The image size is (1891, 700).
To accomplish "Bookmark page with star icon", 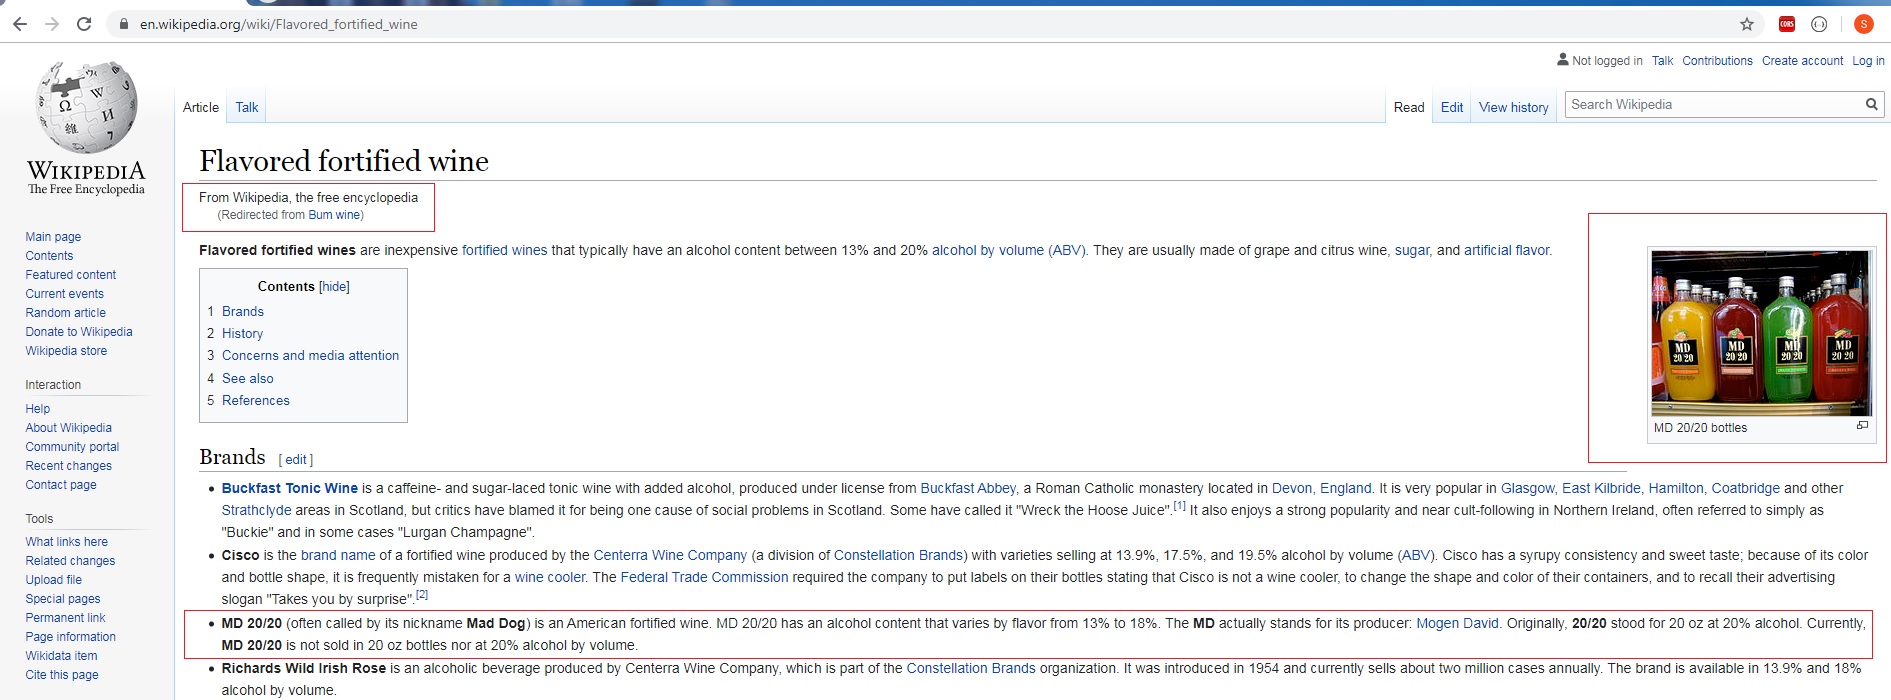I will [x=1747, y=24].
